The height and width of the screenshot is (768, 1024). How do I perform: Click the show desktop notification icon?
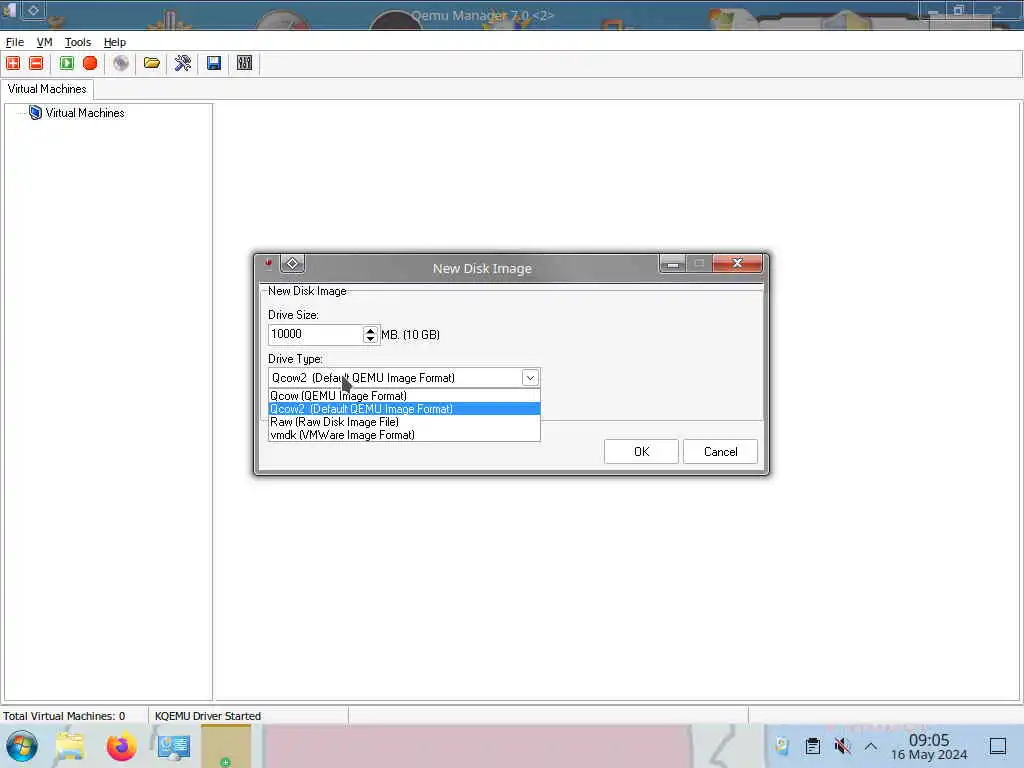click(x=998, y=746)
